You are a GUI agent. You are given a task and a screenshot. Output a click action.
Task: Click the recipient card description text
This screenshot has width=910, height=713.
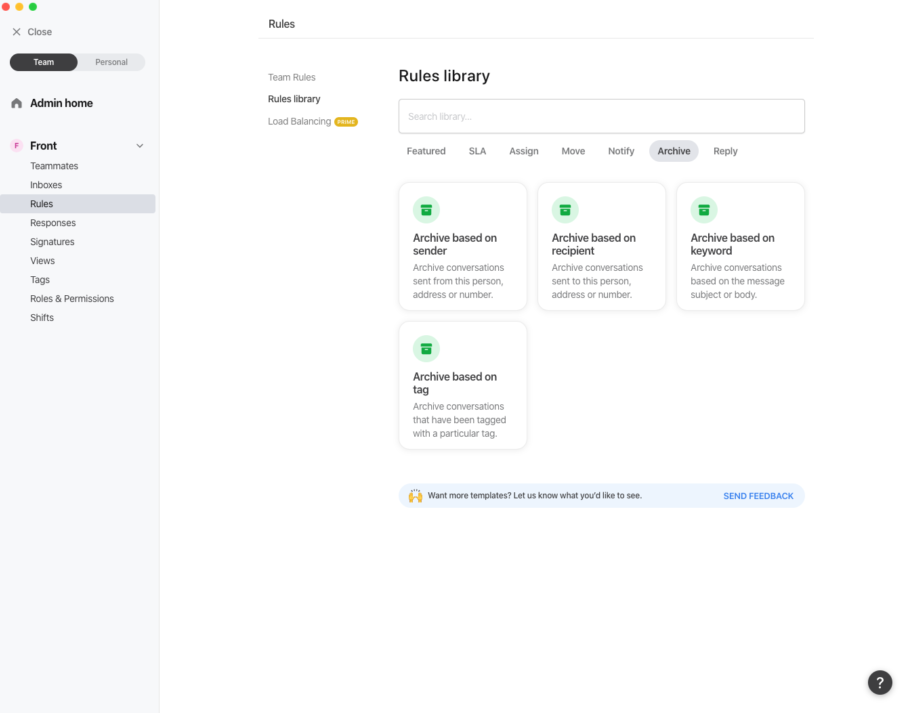597,281
